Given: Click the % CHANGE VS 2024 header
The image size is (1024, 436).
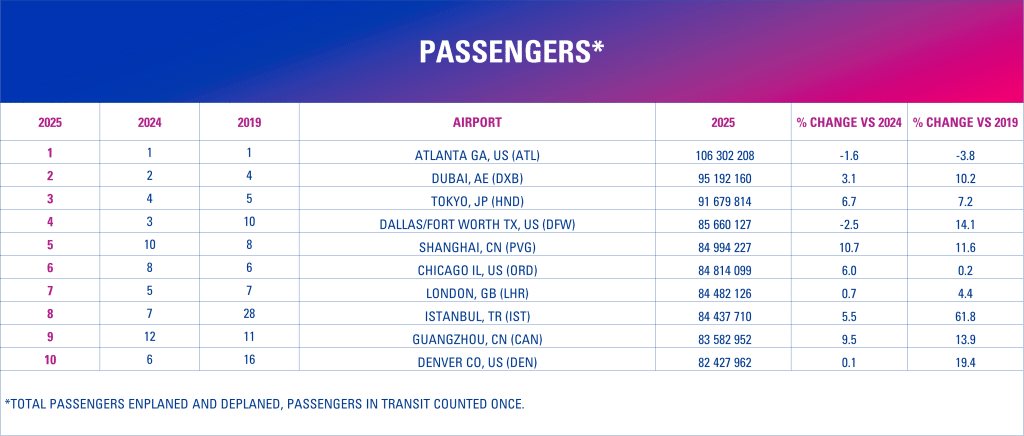Looking at the screenshot, I should click(849, 122).
